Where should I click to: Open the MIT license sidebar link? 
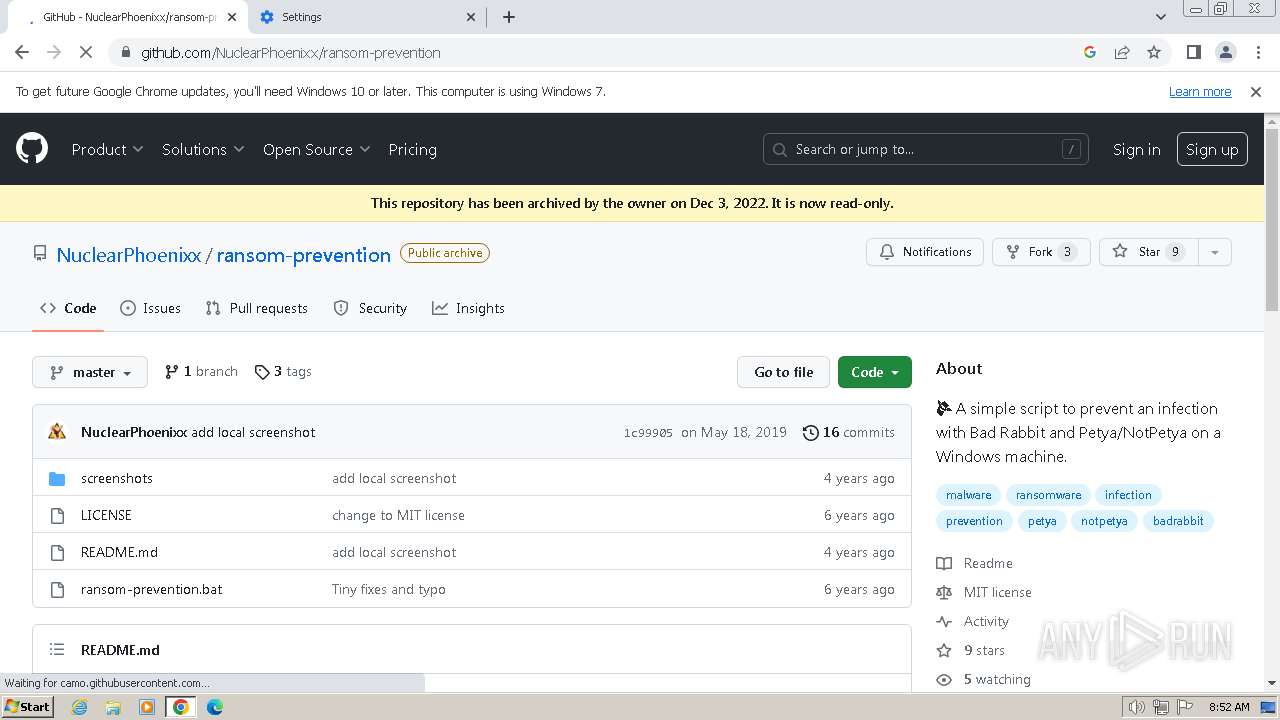click(x=984, y=592)
